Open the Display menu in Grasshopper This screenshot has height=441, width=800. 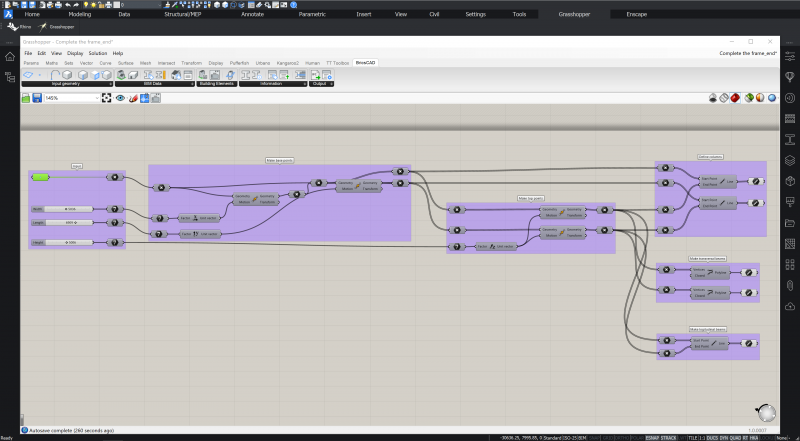point(75,53)
